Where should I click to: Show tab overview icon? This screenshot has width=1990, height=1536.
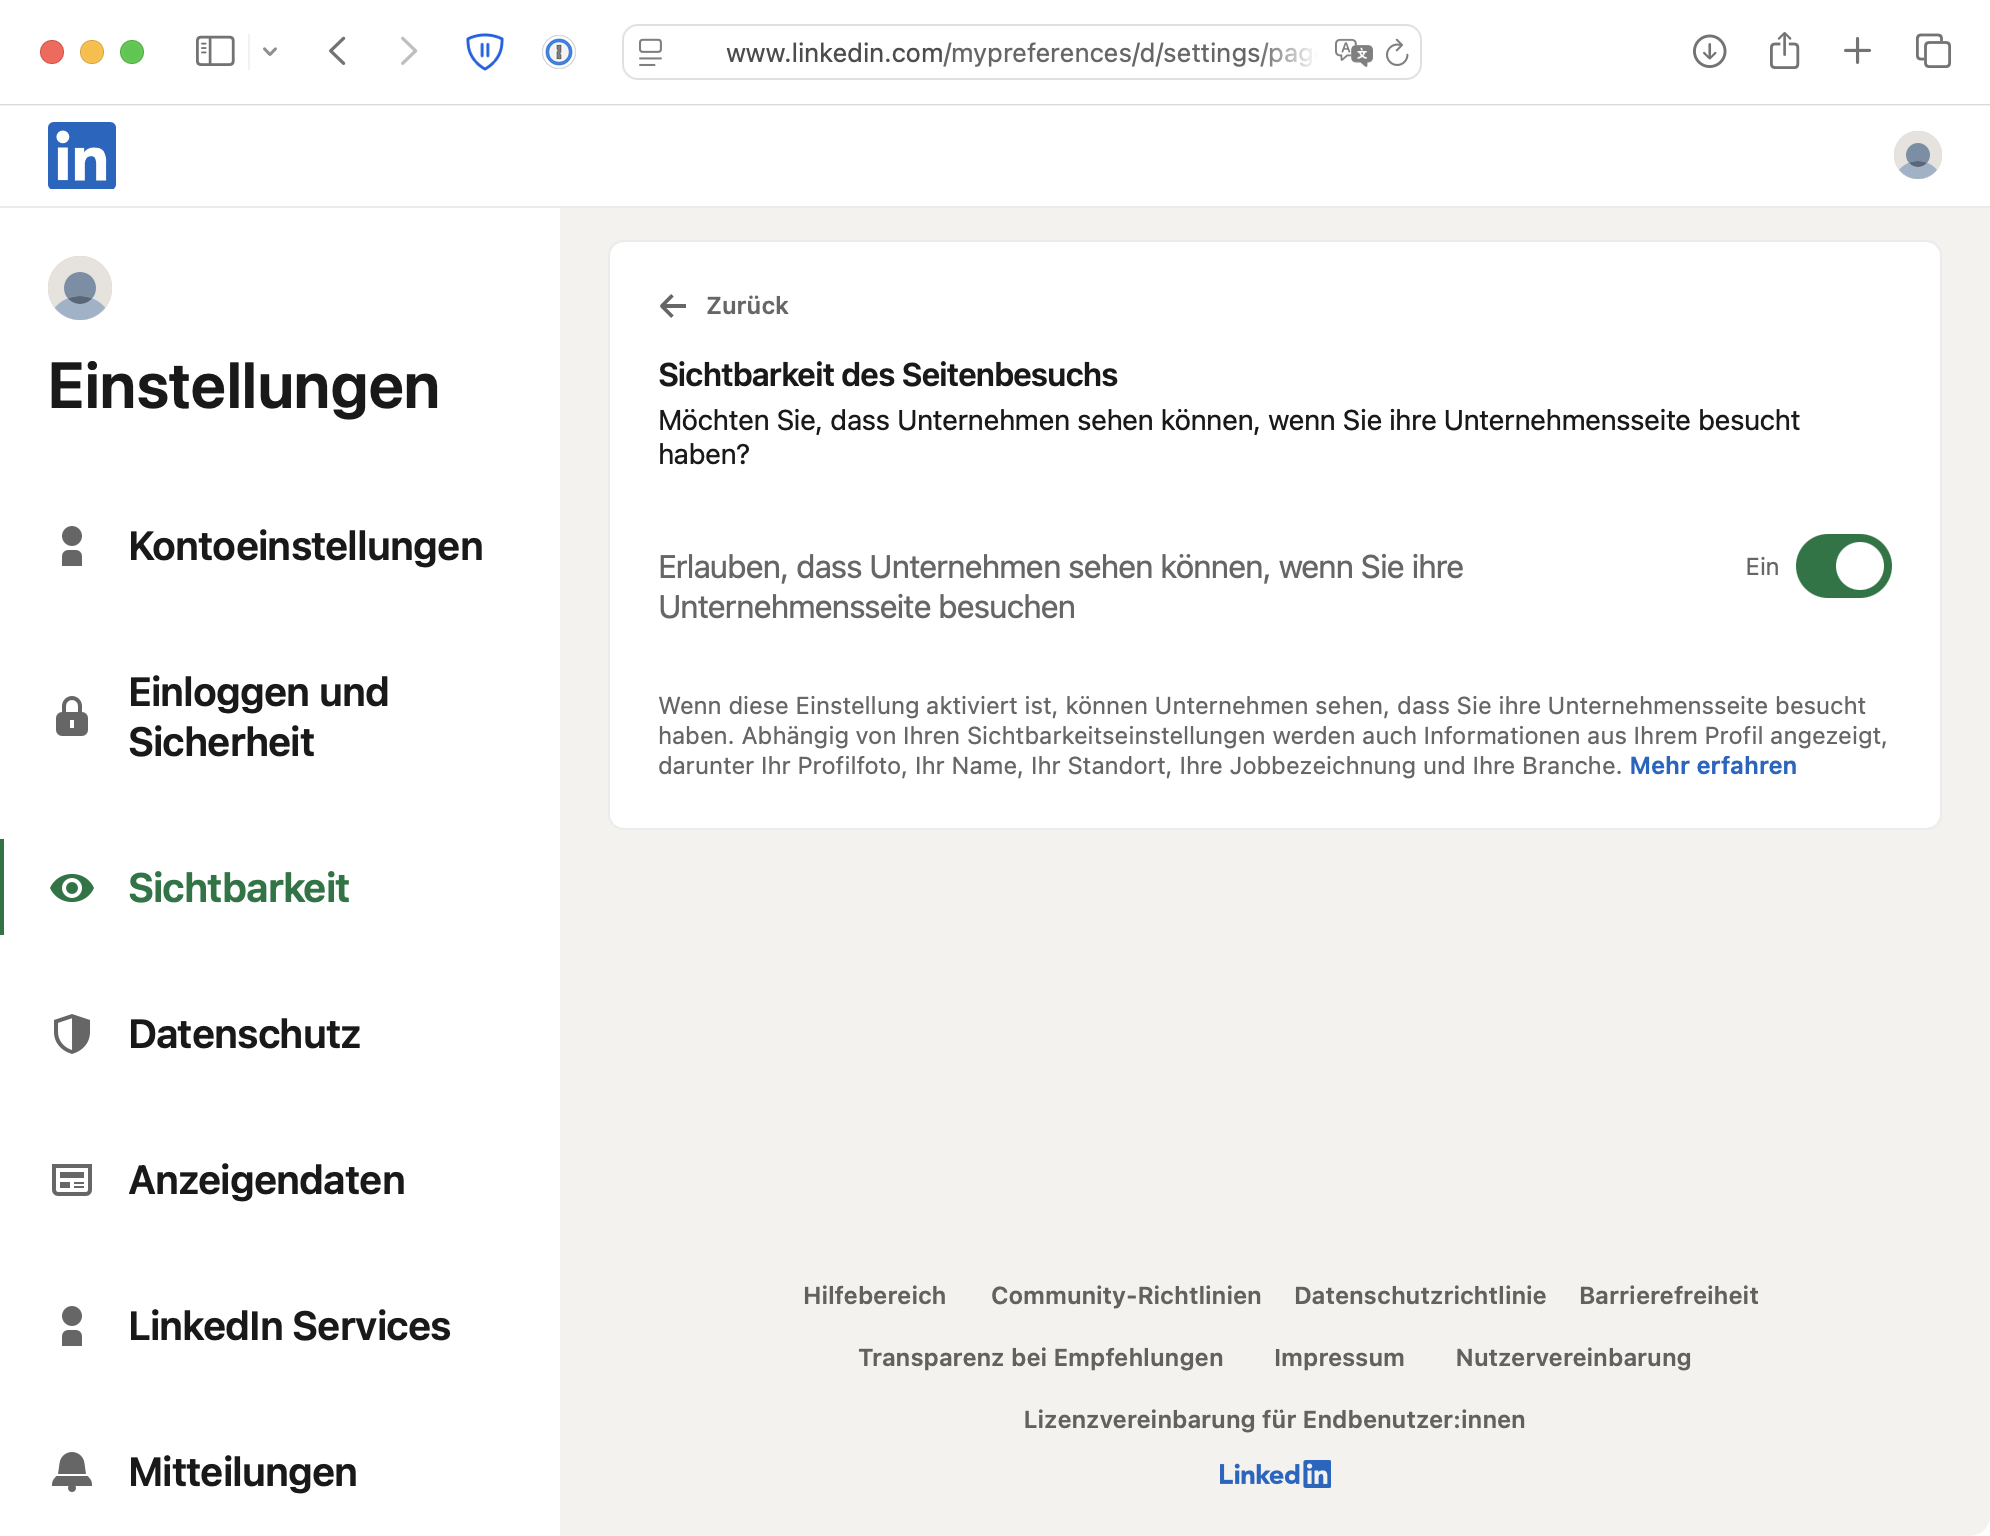(1932, 51)
